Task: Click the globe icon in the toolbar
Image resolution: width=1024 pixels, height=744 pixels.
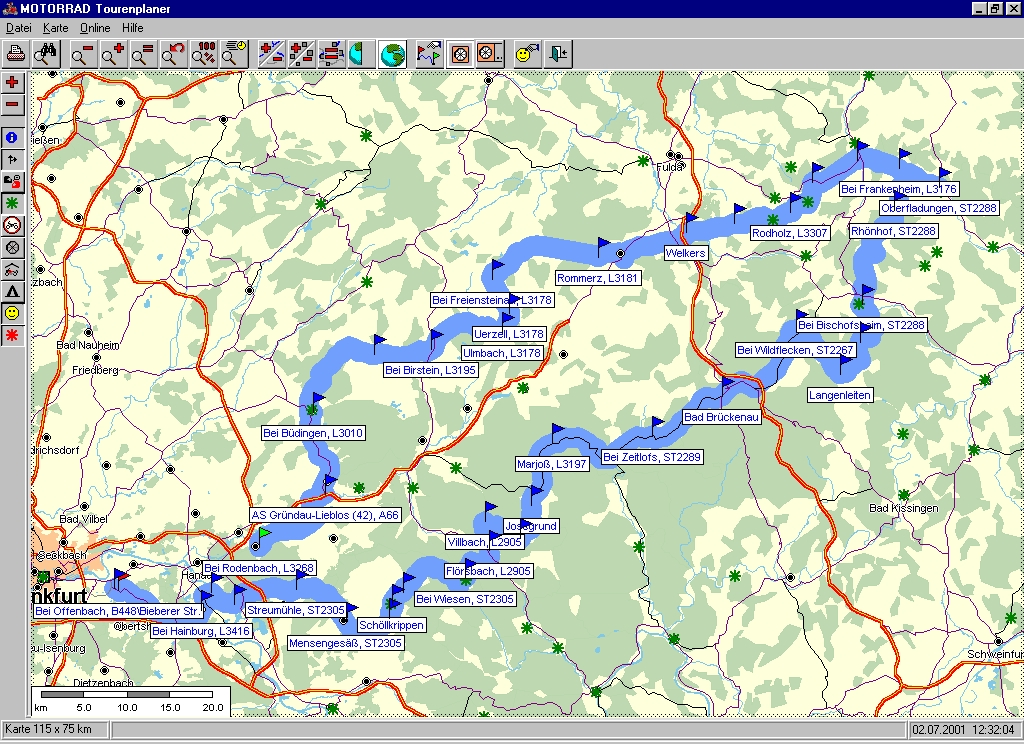Action: click(393, 54)
